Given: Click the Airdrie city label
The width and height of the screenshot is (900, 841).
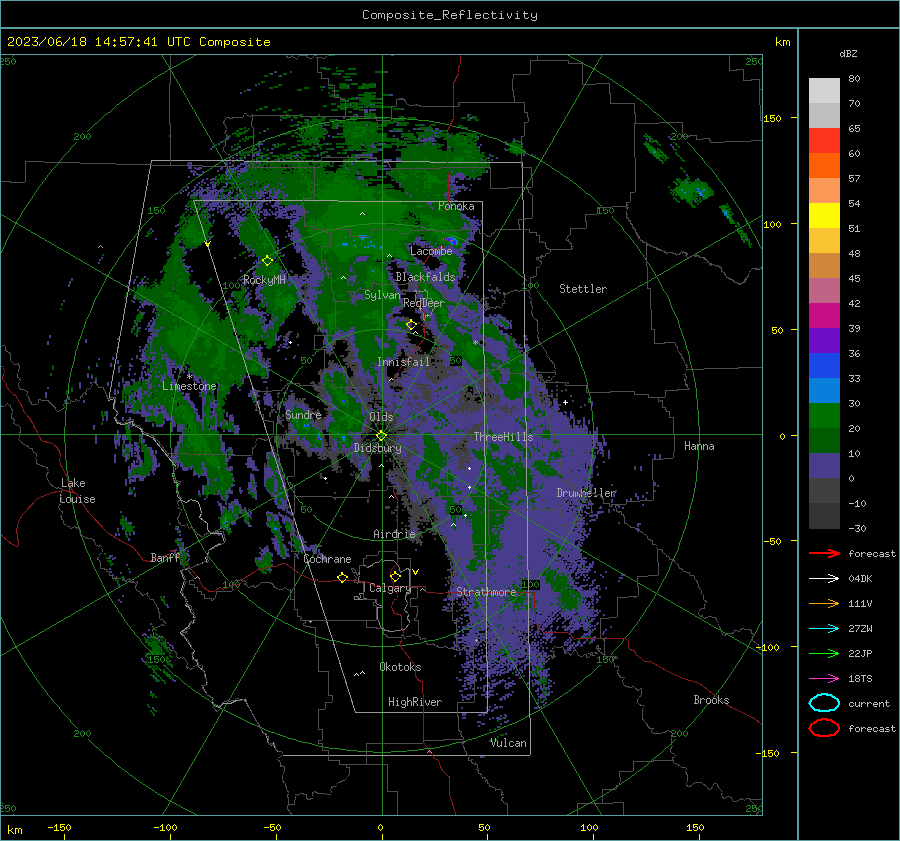Looking at the screenshot, I should coord(394,534).
